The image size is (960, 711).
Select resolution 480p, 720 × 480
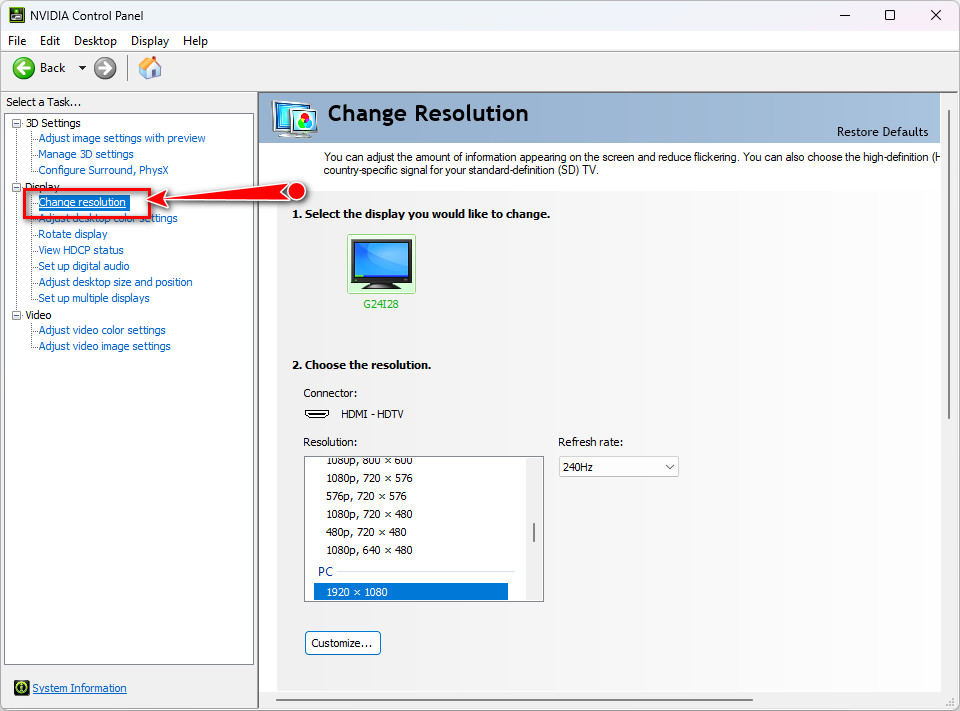366,532
